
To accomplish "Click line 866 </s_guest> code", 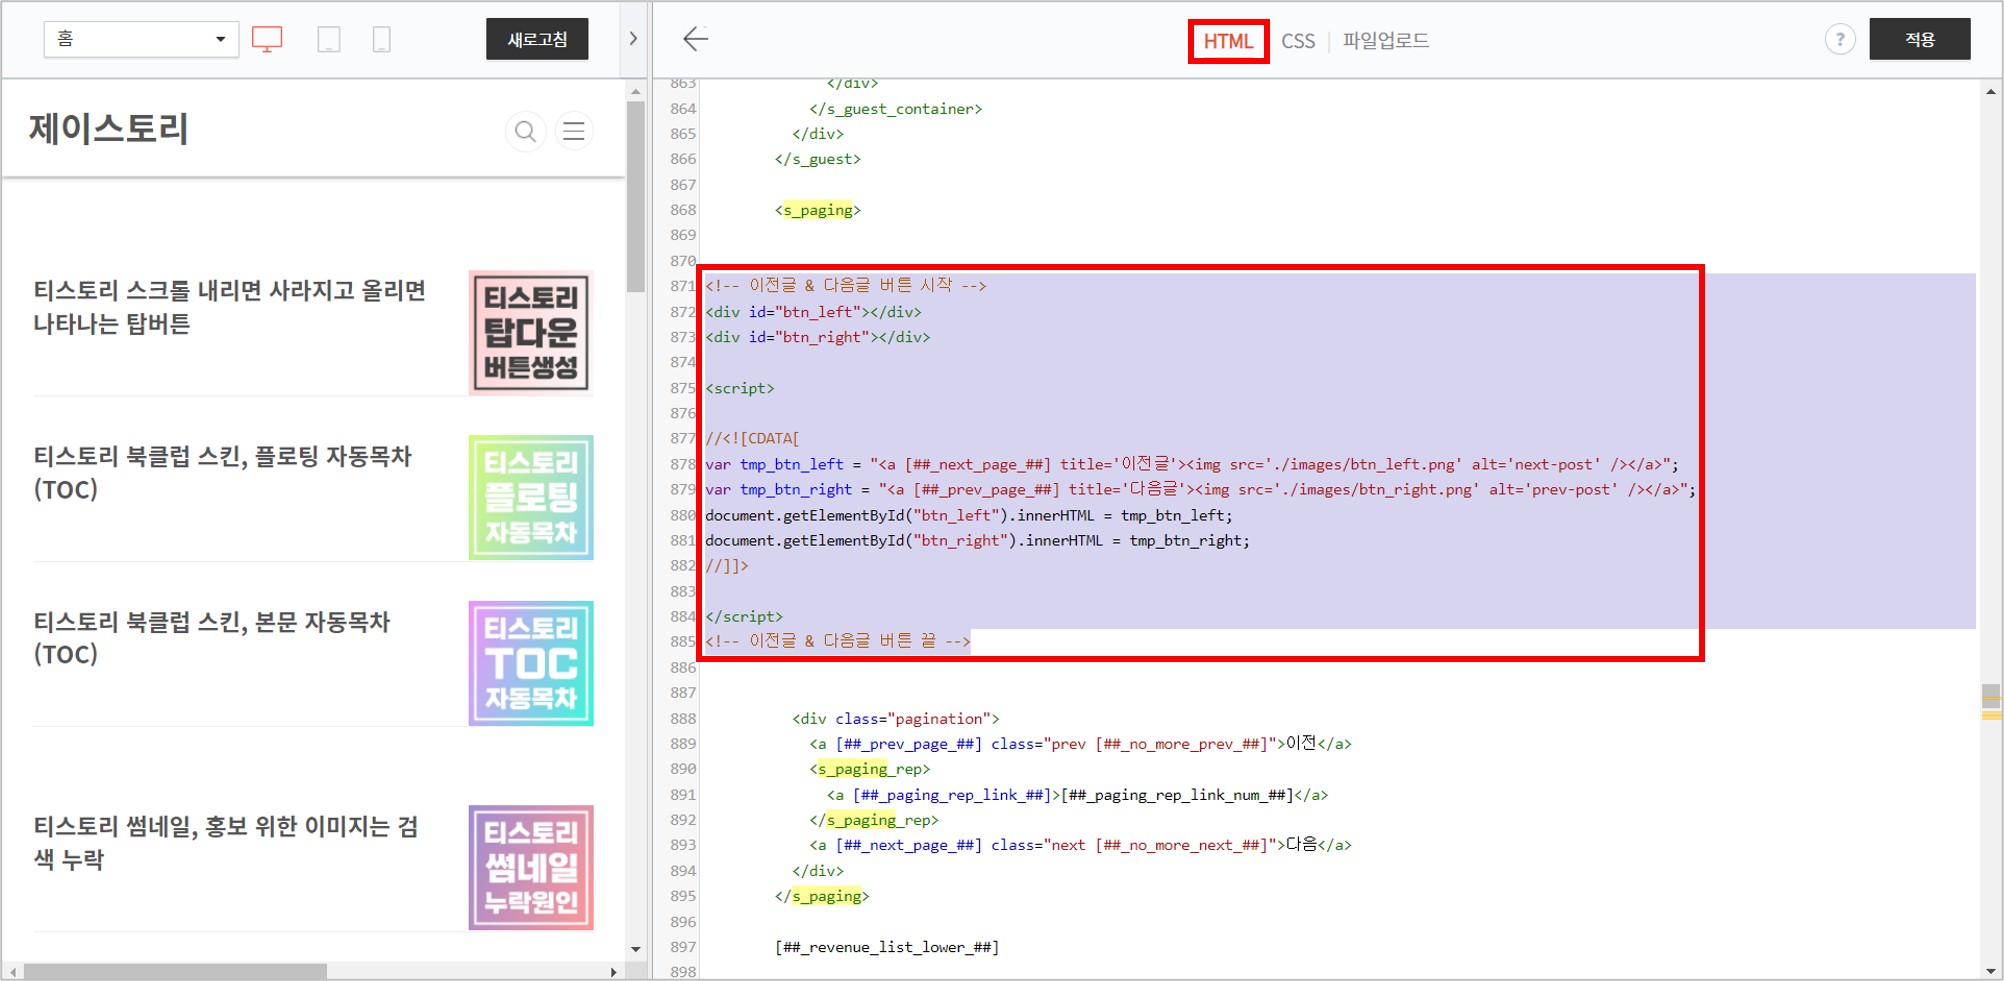I will point(817,159).
